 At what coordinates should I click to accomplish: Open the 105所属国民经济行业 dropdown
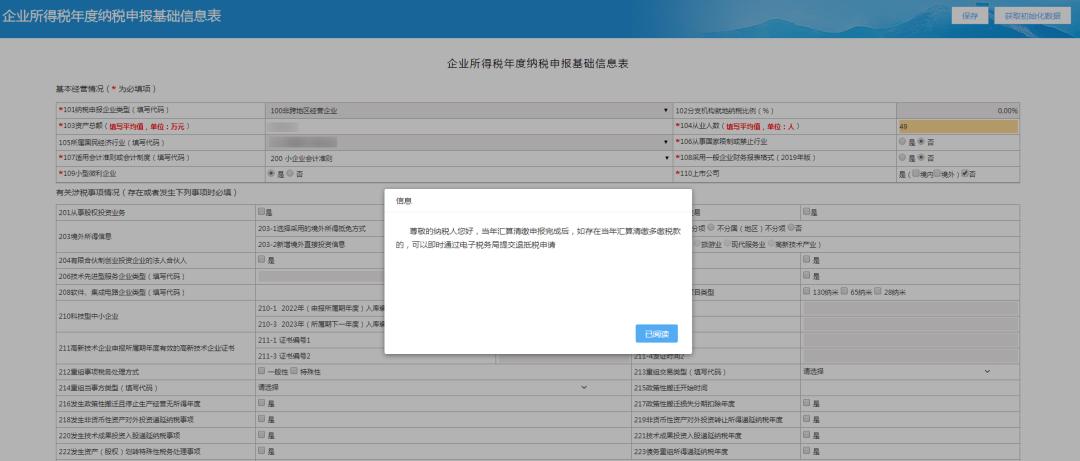[467, 142]
